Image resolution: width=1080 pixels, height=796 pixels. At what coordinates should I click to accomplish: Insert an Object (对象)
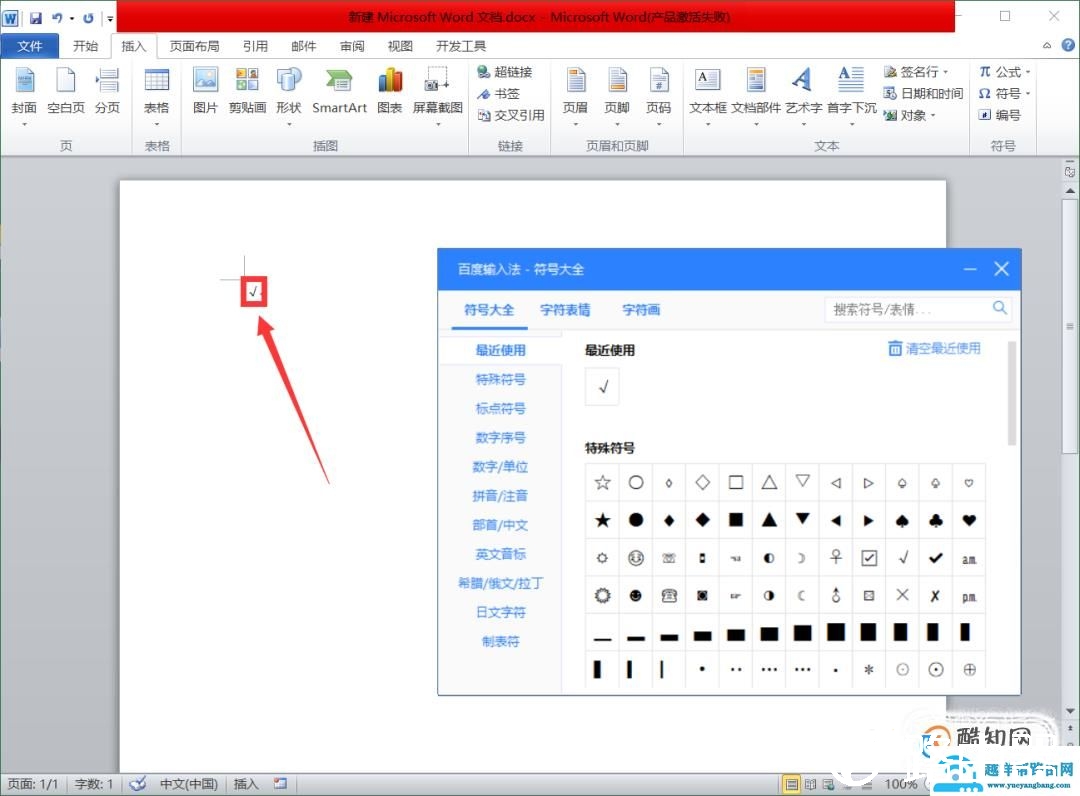(x=909, y=115)
